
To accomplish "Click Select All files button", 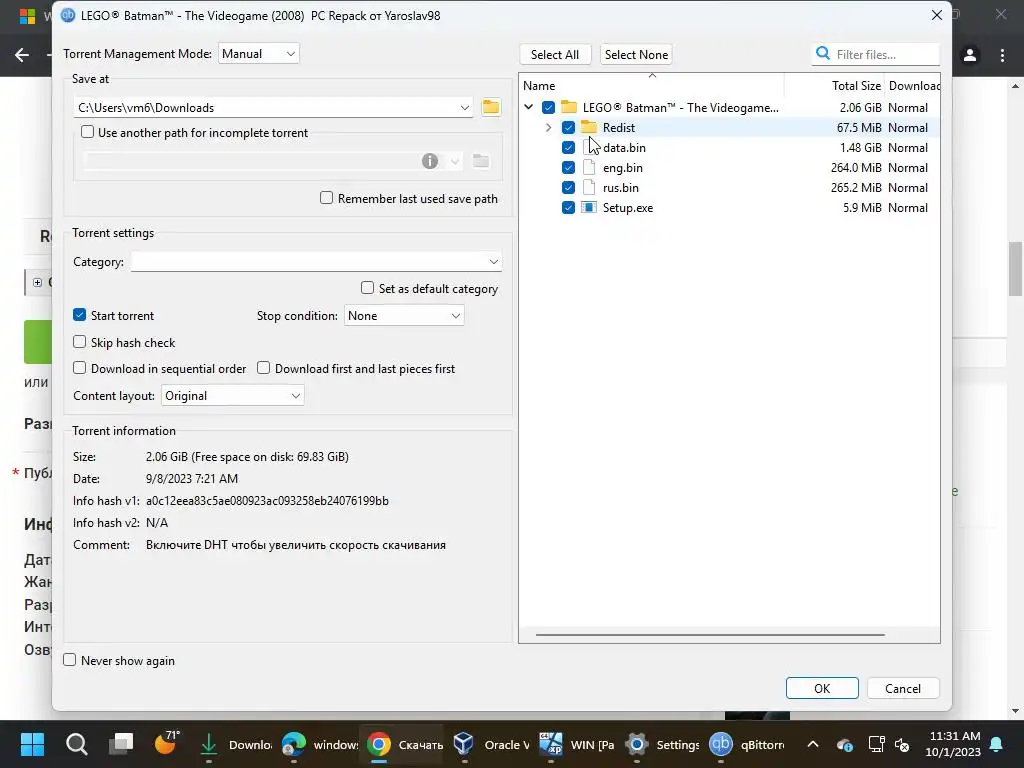I will 555,54.
